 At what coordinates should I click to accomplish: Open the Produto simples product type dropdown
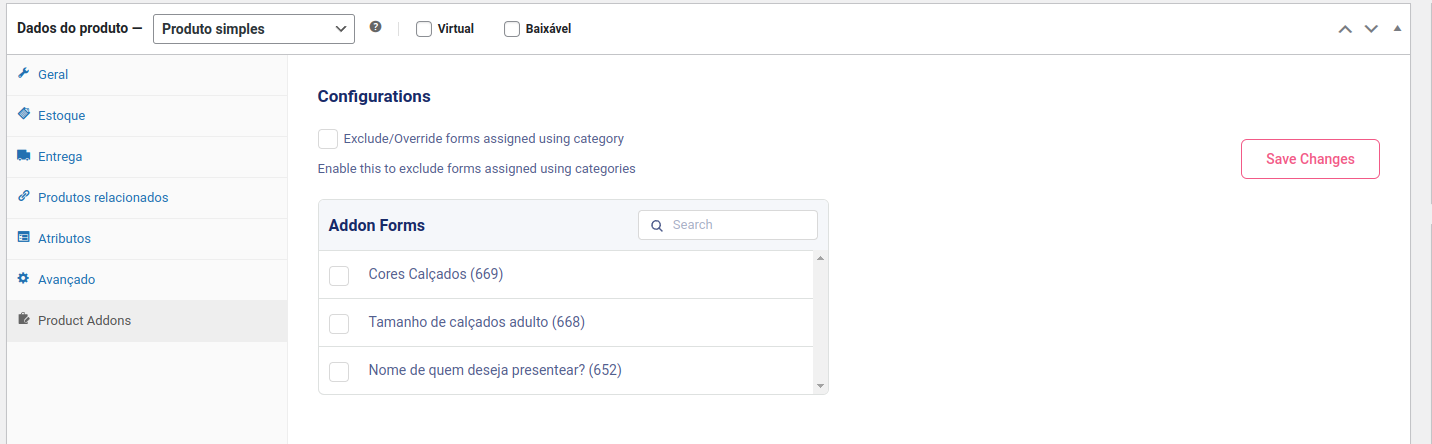[254, 29]
